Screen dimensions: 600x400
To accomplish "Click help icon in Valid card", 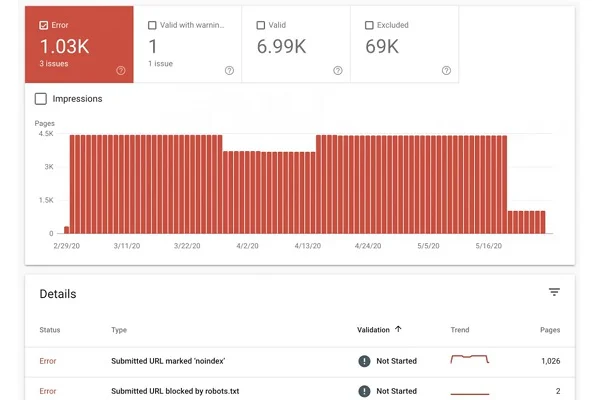I will click(338, 70).
